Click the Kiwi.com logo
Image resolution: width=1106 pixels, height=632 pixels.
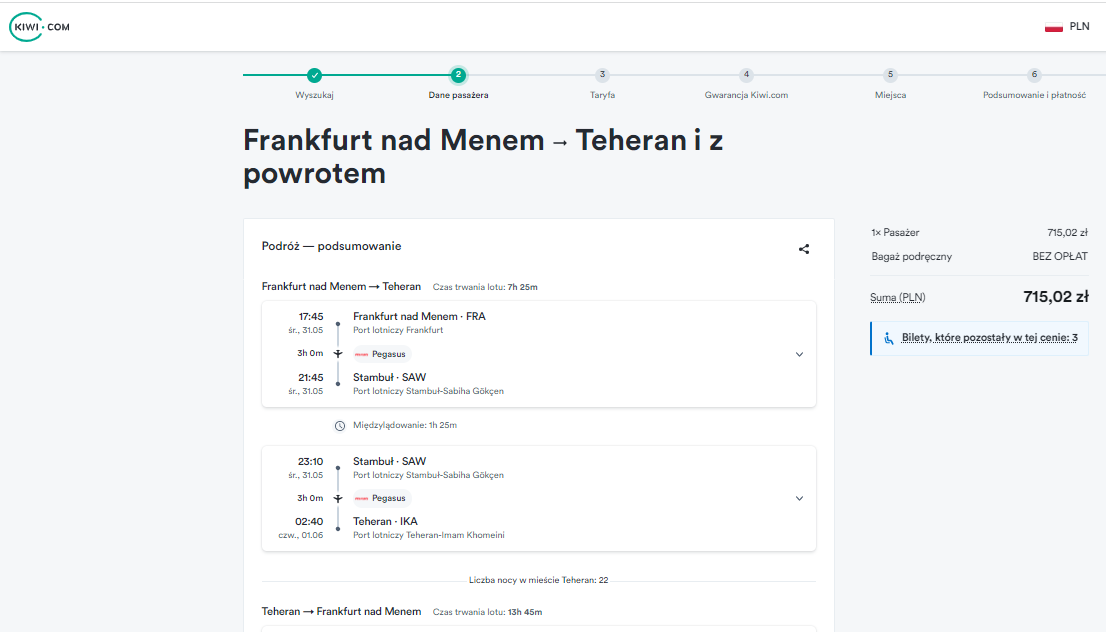click(40, 27)
